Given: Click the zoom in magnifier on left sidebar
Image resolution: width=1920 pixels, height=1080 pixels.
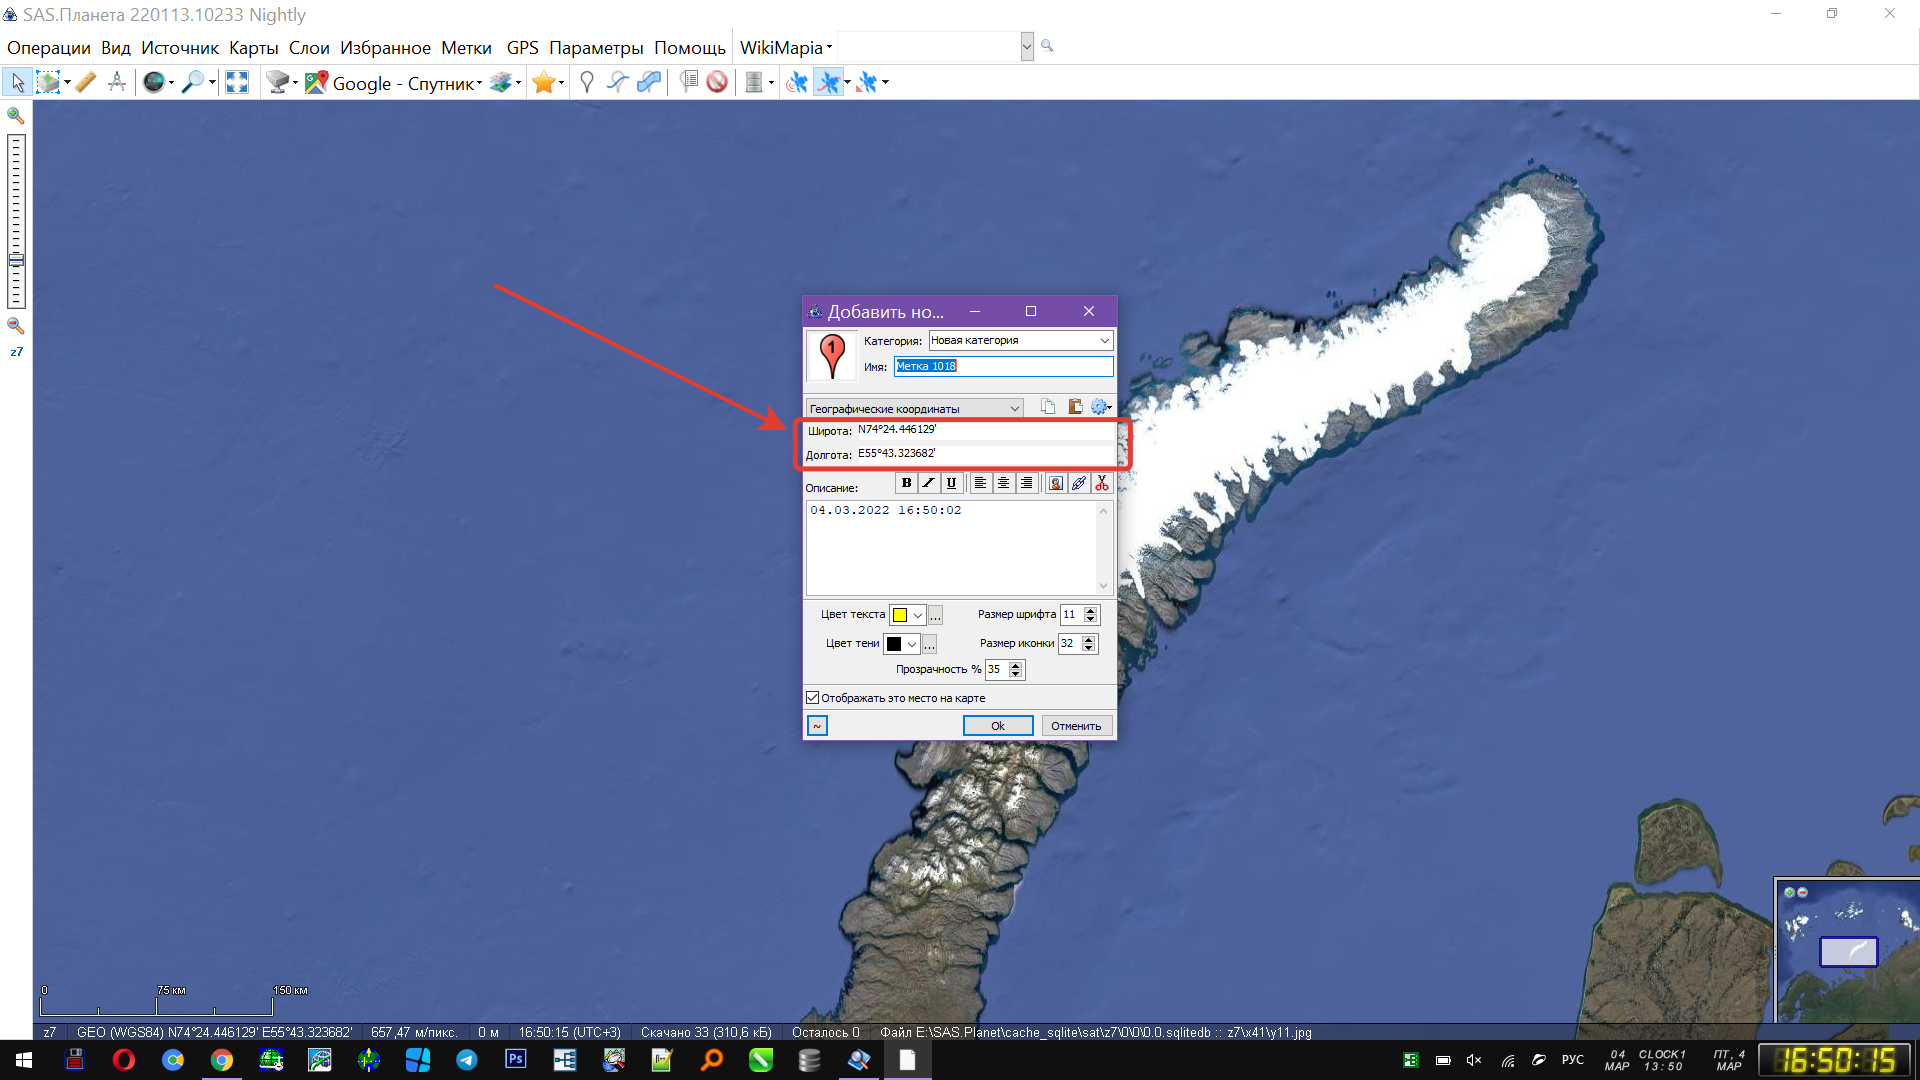Looking at the screenshot, I should [x=16, y=116].
